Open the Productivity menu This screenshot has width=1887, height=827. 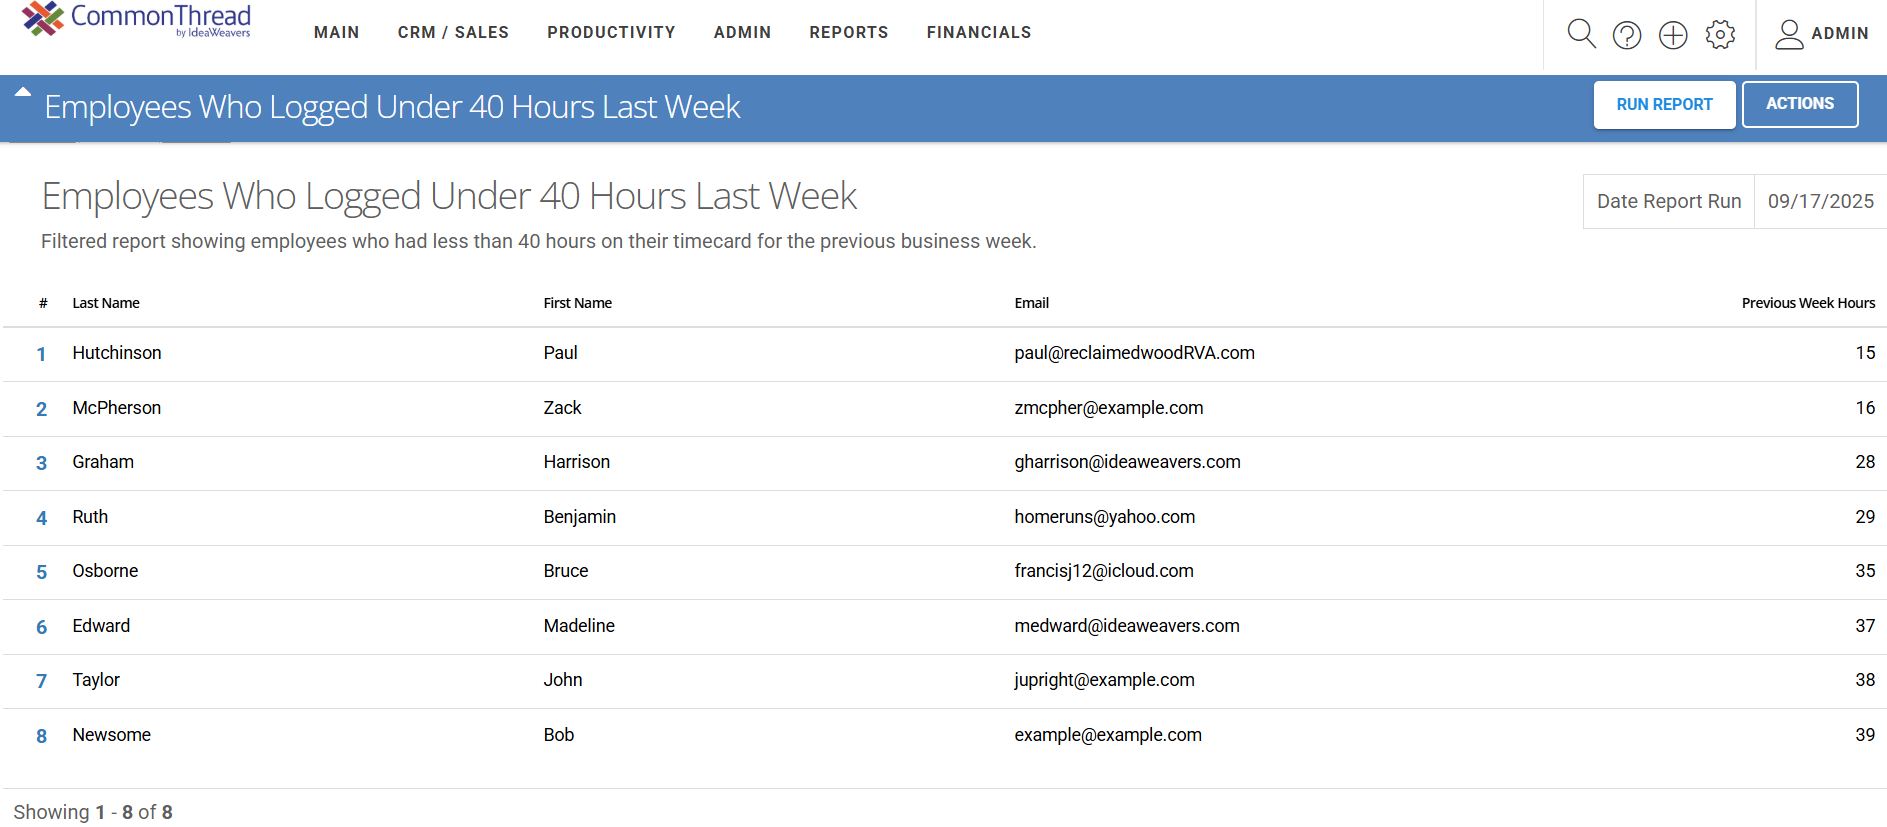[x=611, y=33]
